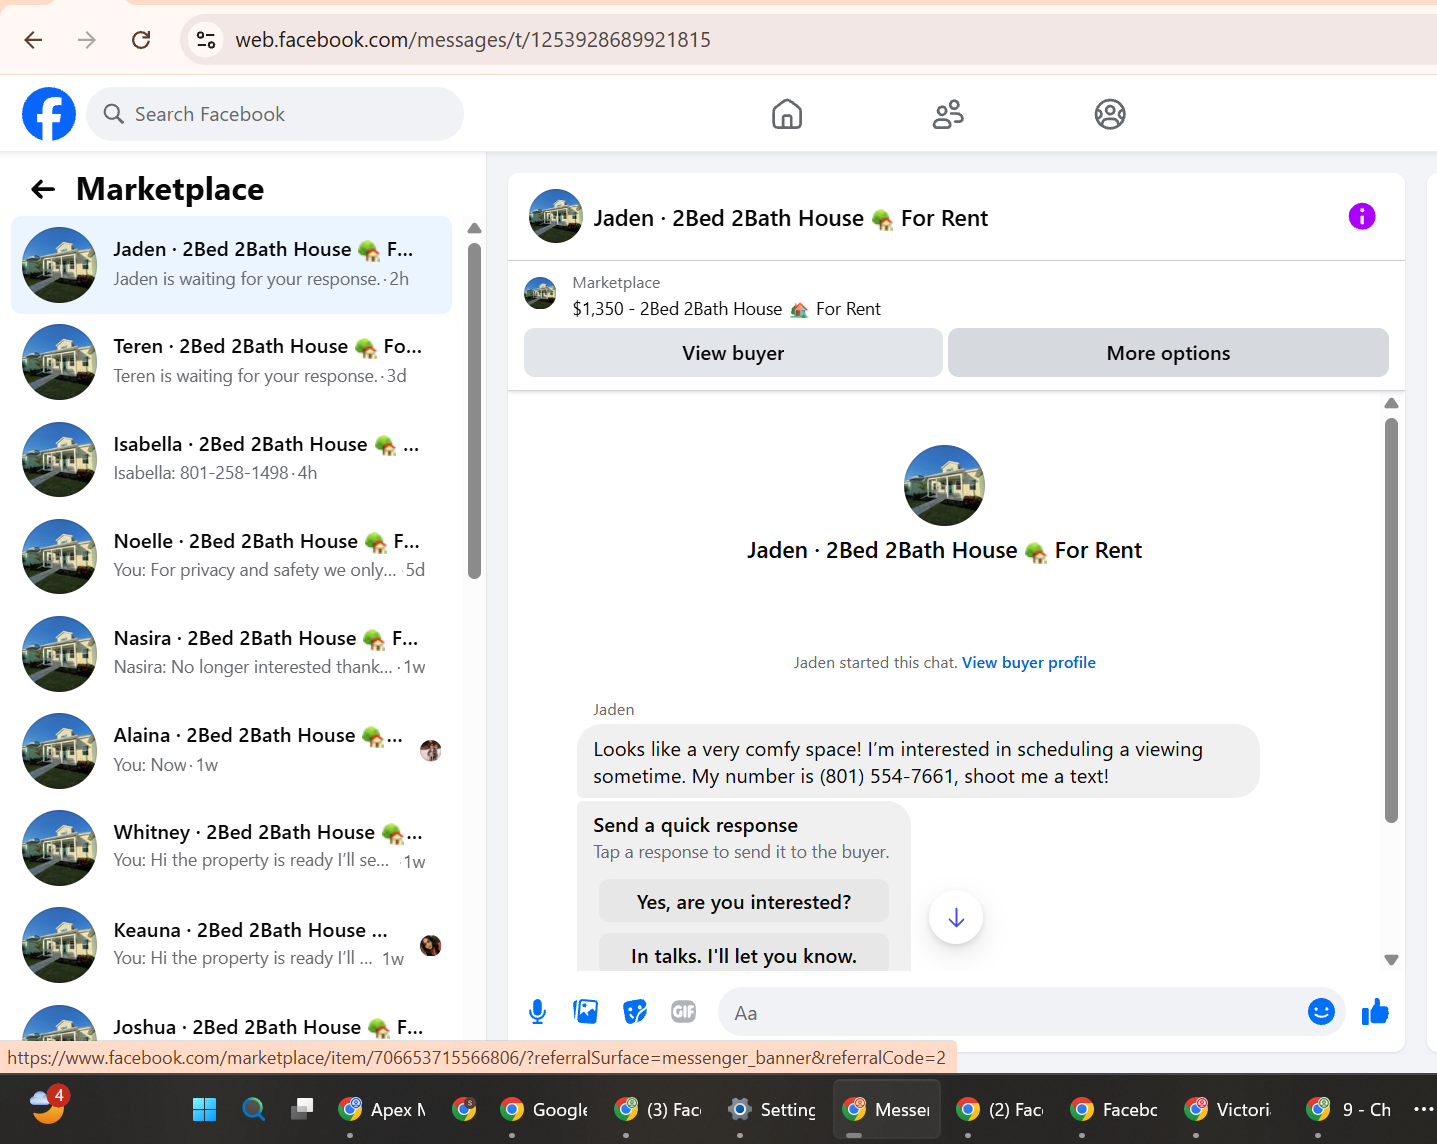The height and width of the screenshot is (1144, 1437).
Task: Open the $1,350 listing banner link
Action: click(726, 308)
